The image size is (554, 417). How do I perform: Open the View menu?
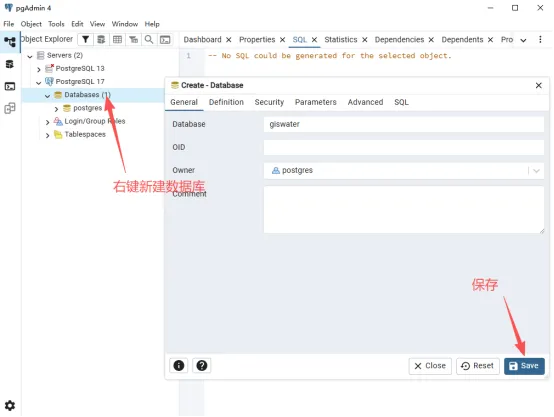point(97,24)
